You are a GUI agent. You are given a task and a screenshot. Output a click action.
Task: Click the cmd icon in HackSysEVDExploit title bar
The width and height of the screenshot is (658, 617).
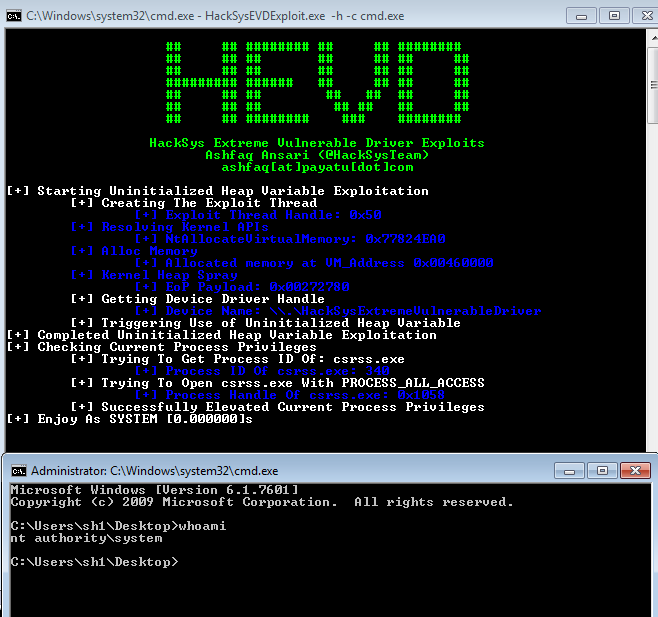click(14, 16)
